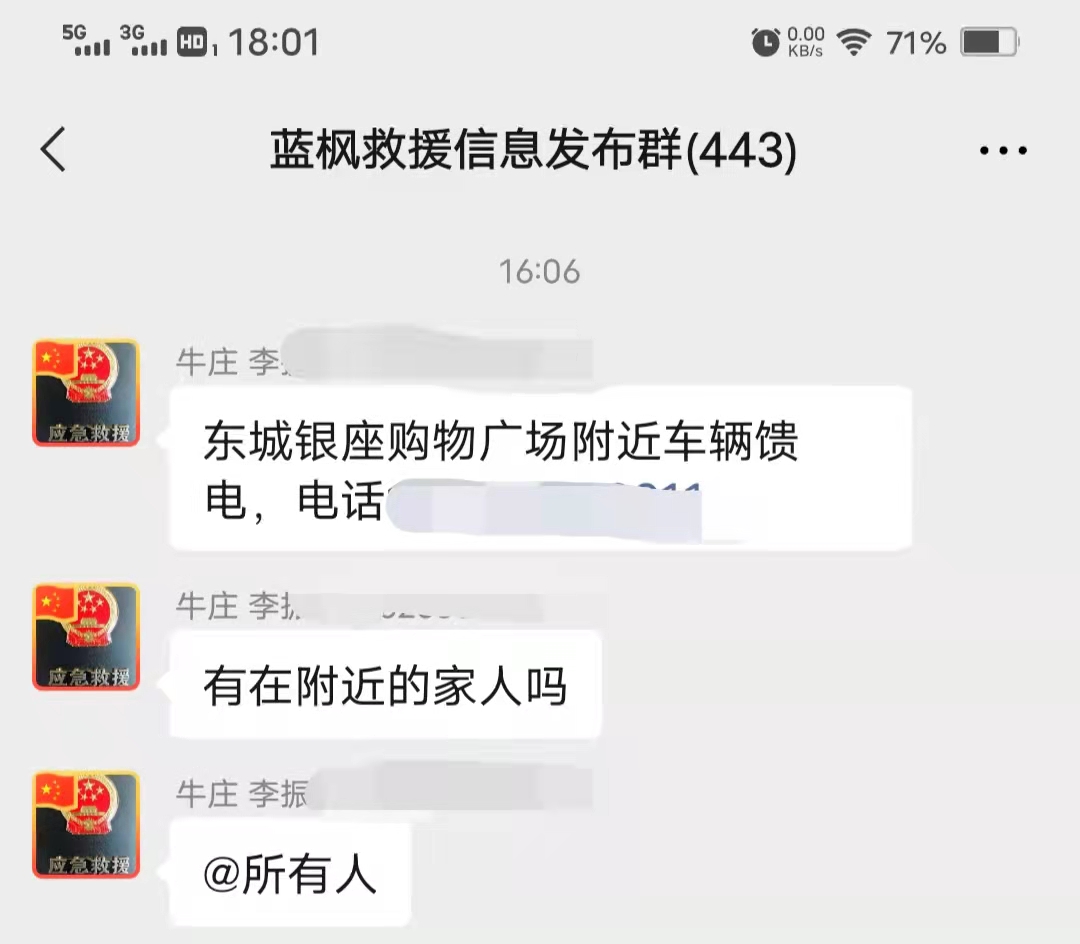Tap avatar beside '有在附近的家人吗' message
Image resolution: width=1080 pixels, height=944 pixels.
click(x=86, y=637)
